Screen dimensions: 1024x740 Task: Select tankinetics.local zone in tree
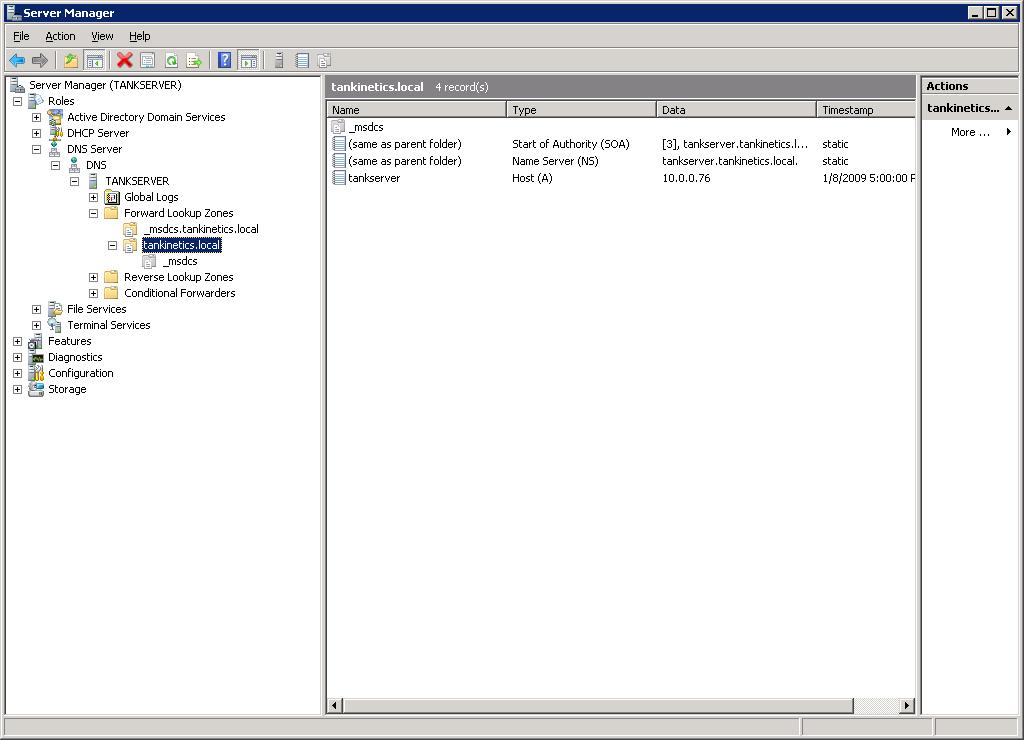[x=182, y=245]
